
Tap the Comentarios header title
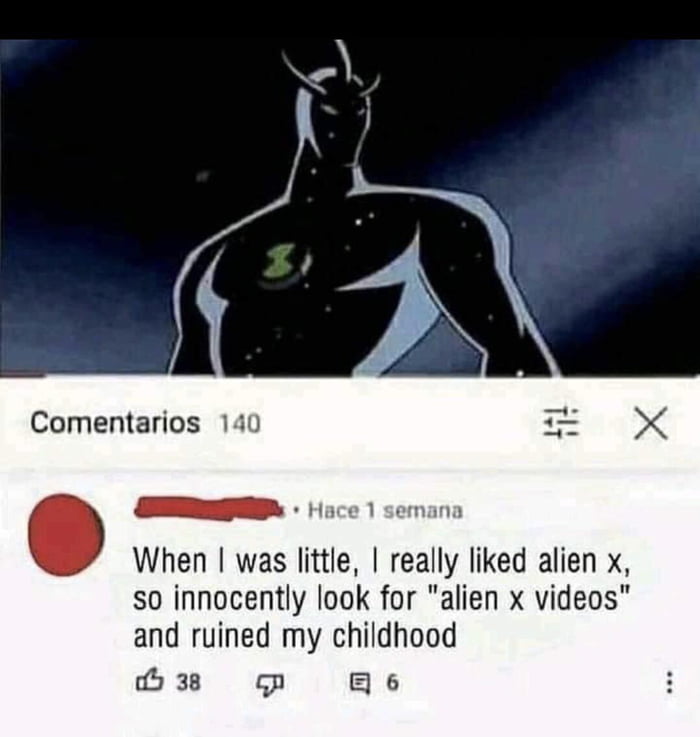pyautogui.click(x=115, y=423)
